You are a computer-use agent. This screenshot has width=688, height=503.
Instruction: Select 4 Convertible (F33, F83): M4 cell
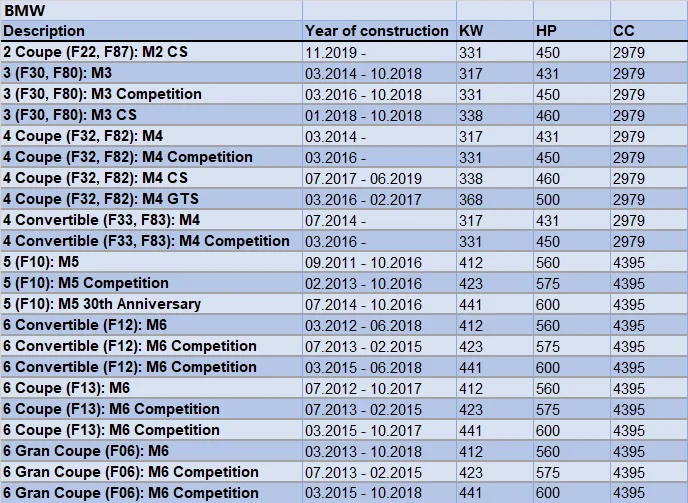pos(151,220)
